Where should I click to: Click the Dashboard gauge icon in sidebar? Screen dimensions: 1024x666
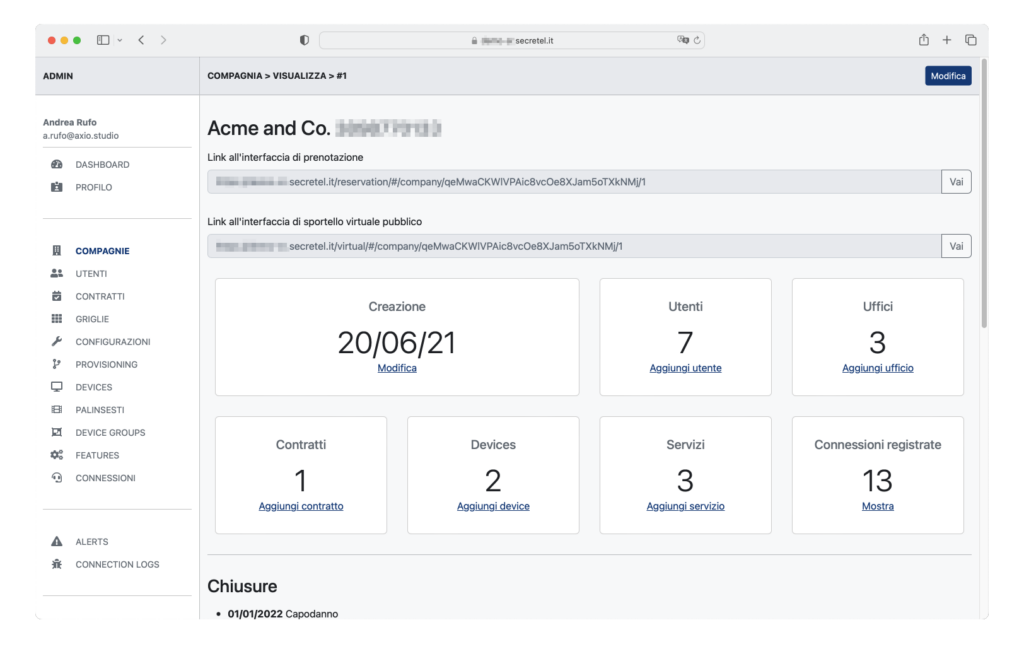[57, 165]
